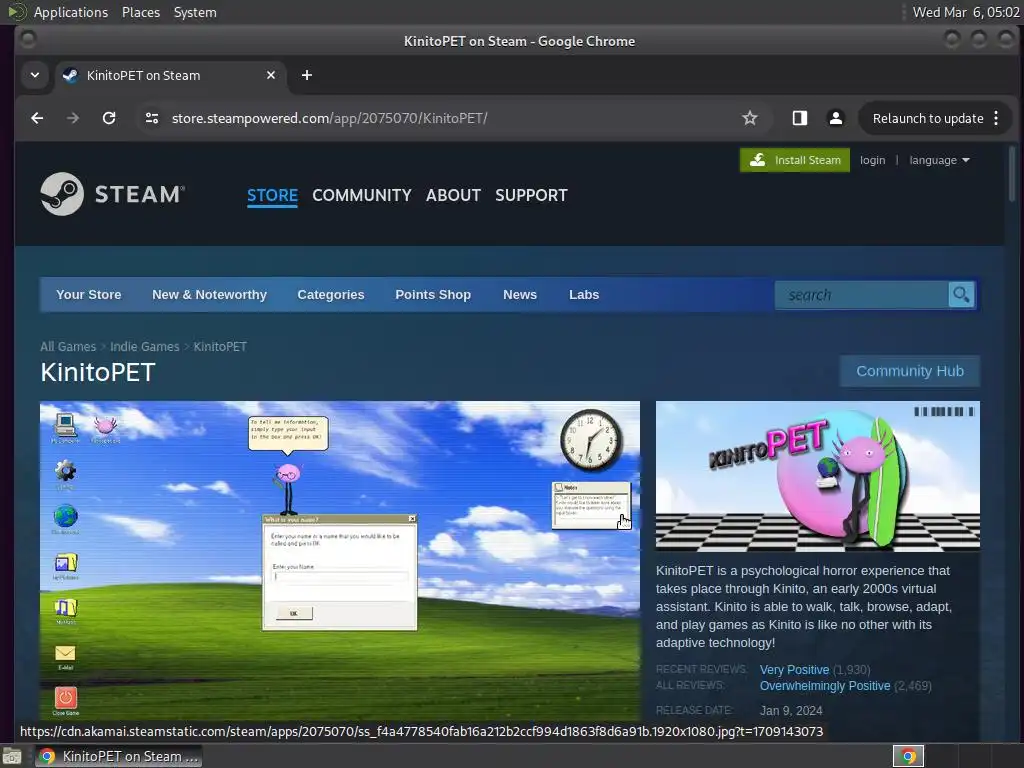The width and height of the screenshot is (1024, 768).
Task: Open the Points Shop tab
Action: pos(433,295)
